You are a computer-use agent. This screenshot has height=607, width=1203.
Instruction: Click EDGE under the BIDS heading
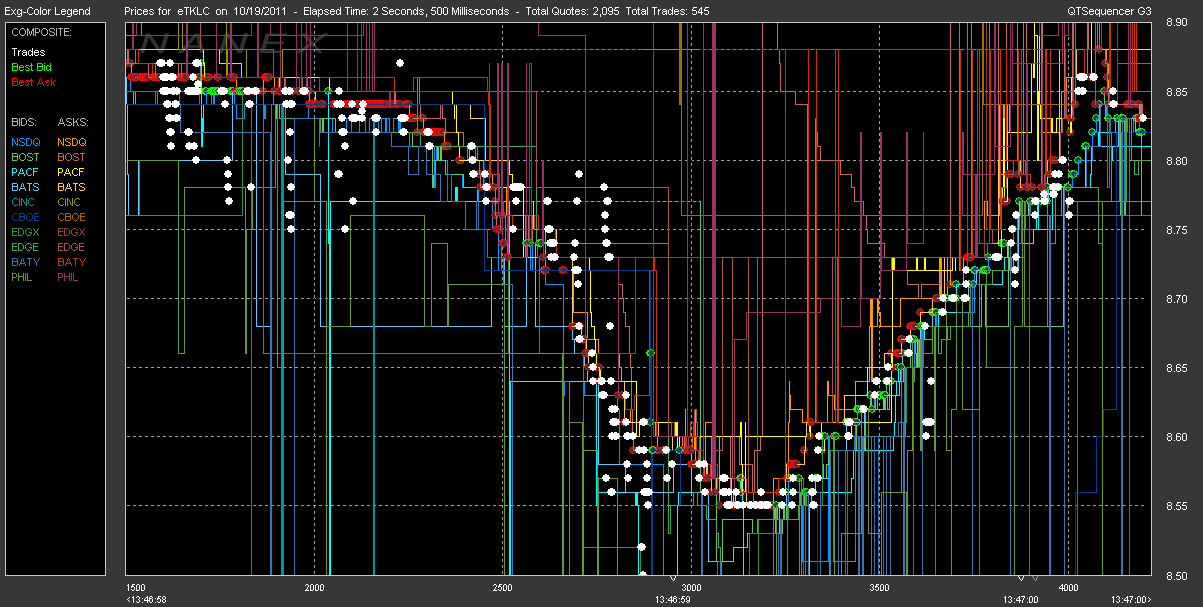25,247
